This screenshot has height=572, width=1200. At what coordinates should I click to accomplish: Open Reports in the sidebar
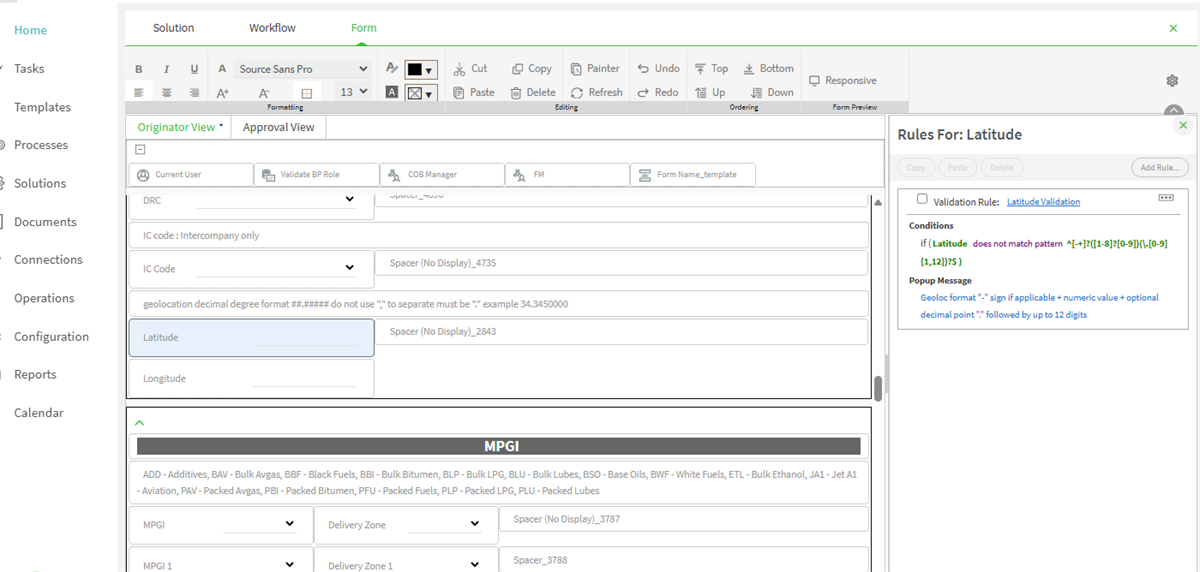point(35,374)
